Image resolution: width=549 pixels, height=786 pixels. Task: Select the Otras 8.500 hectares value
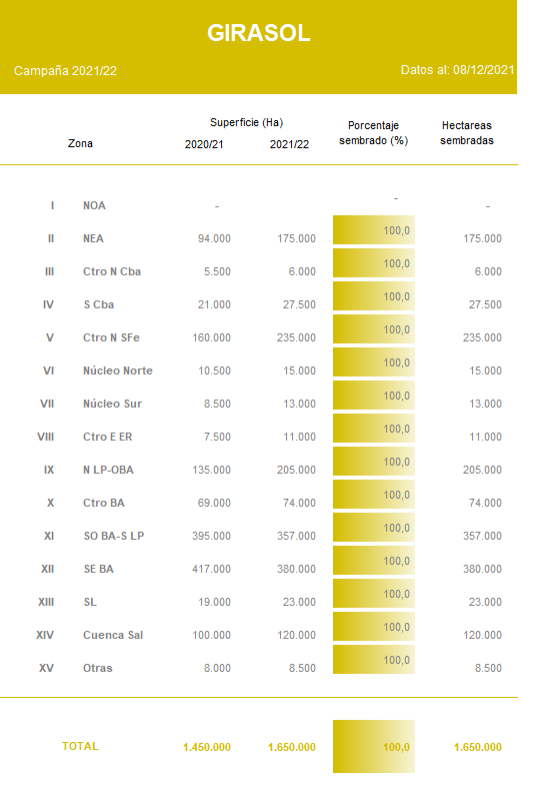click(488, 668)
